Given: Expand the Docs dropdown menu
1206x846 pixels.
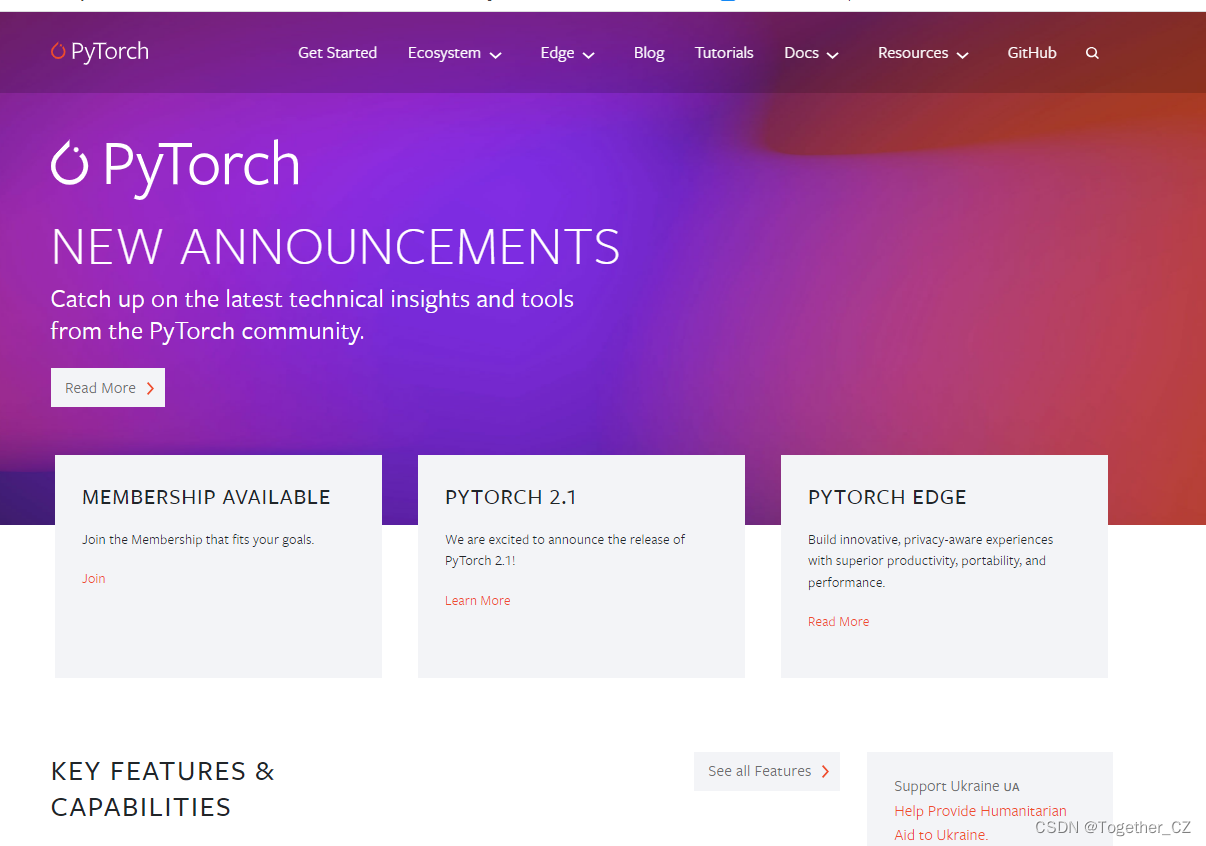Looking at the screenshot, I should tap(812, 53).
